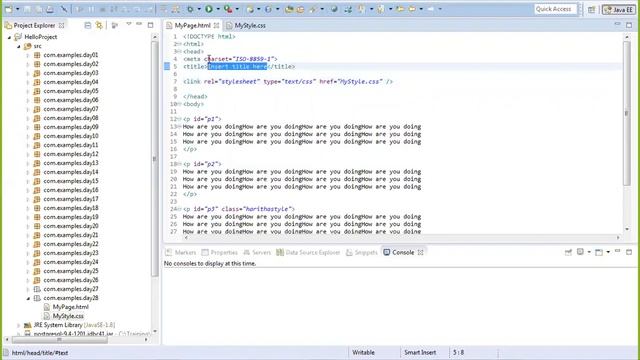Image resolution: width=640 pixels, height=360 pixels.
Task: Click the JRE System Library icon
Action: 28,325
